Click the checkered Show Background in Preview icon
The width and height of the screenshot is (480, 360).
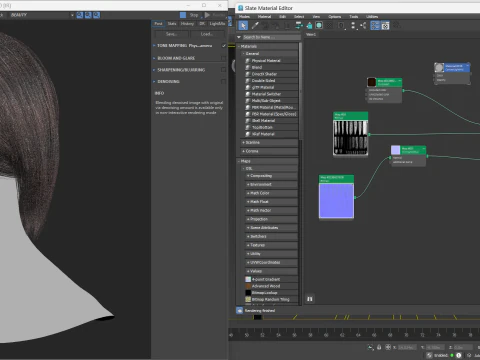330,26
